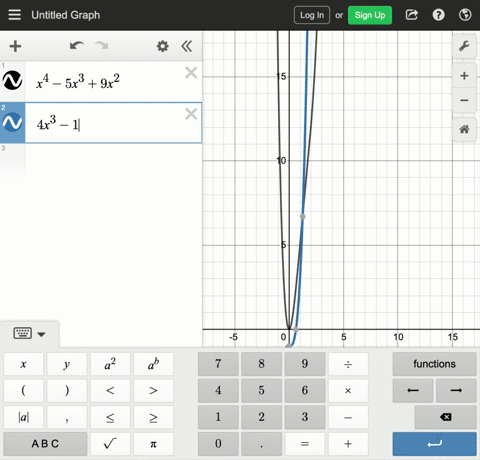Image resolution: width=480 pixels, height=460 pixels.
Task: Tap the less than key
Action: click(x=110, y=391)
